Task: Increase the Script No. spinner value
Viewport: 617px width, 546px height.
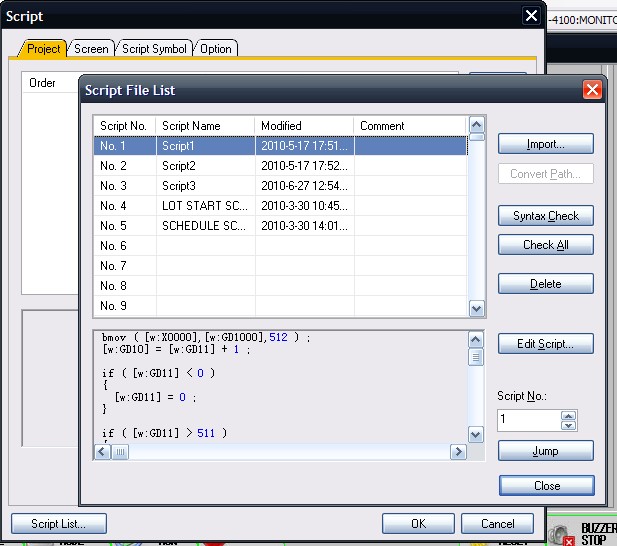Action: click(x=568, y=415)
